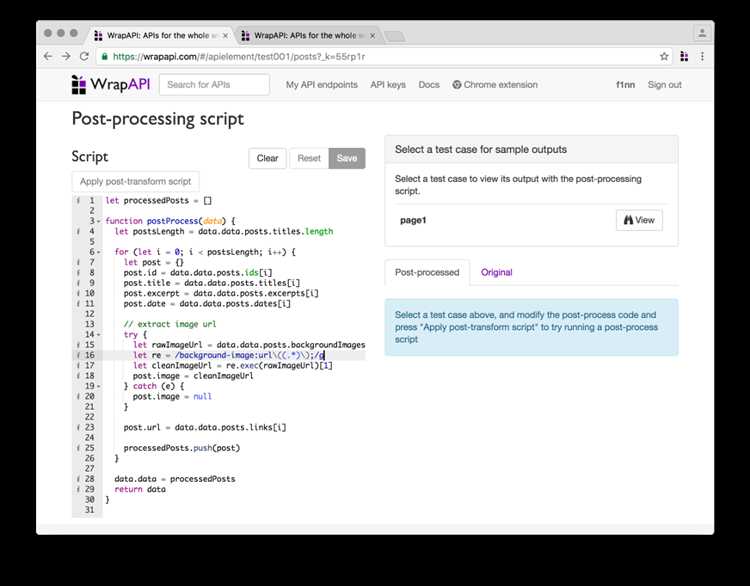Click the browser back arrow
This screenshot has height=586, width=750.
click(x=49, y=57)
